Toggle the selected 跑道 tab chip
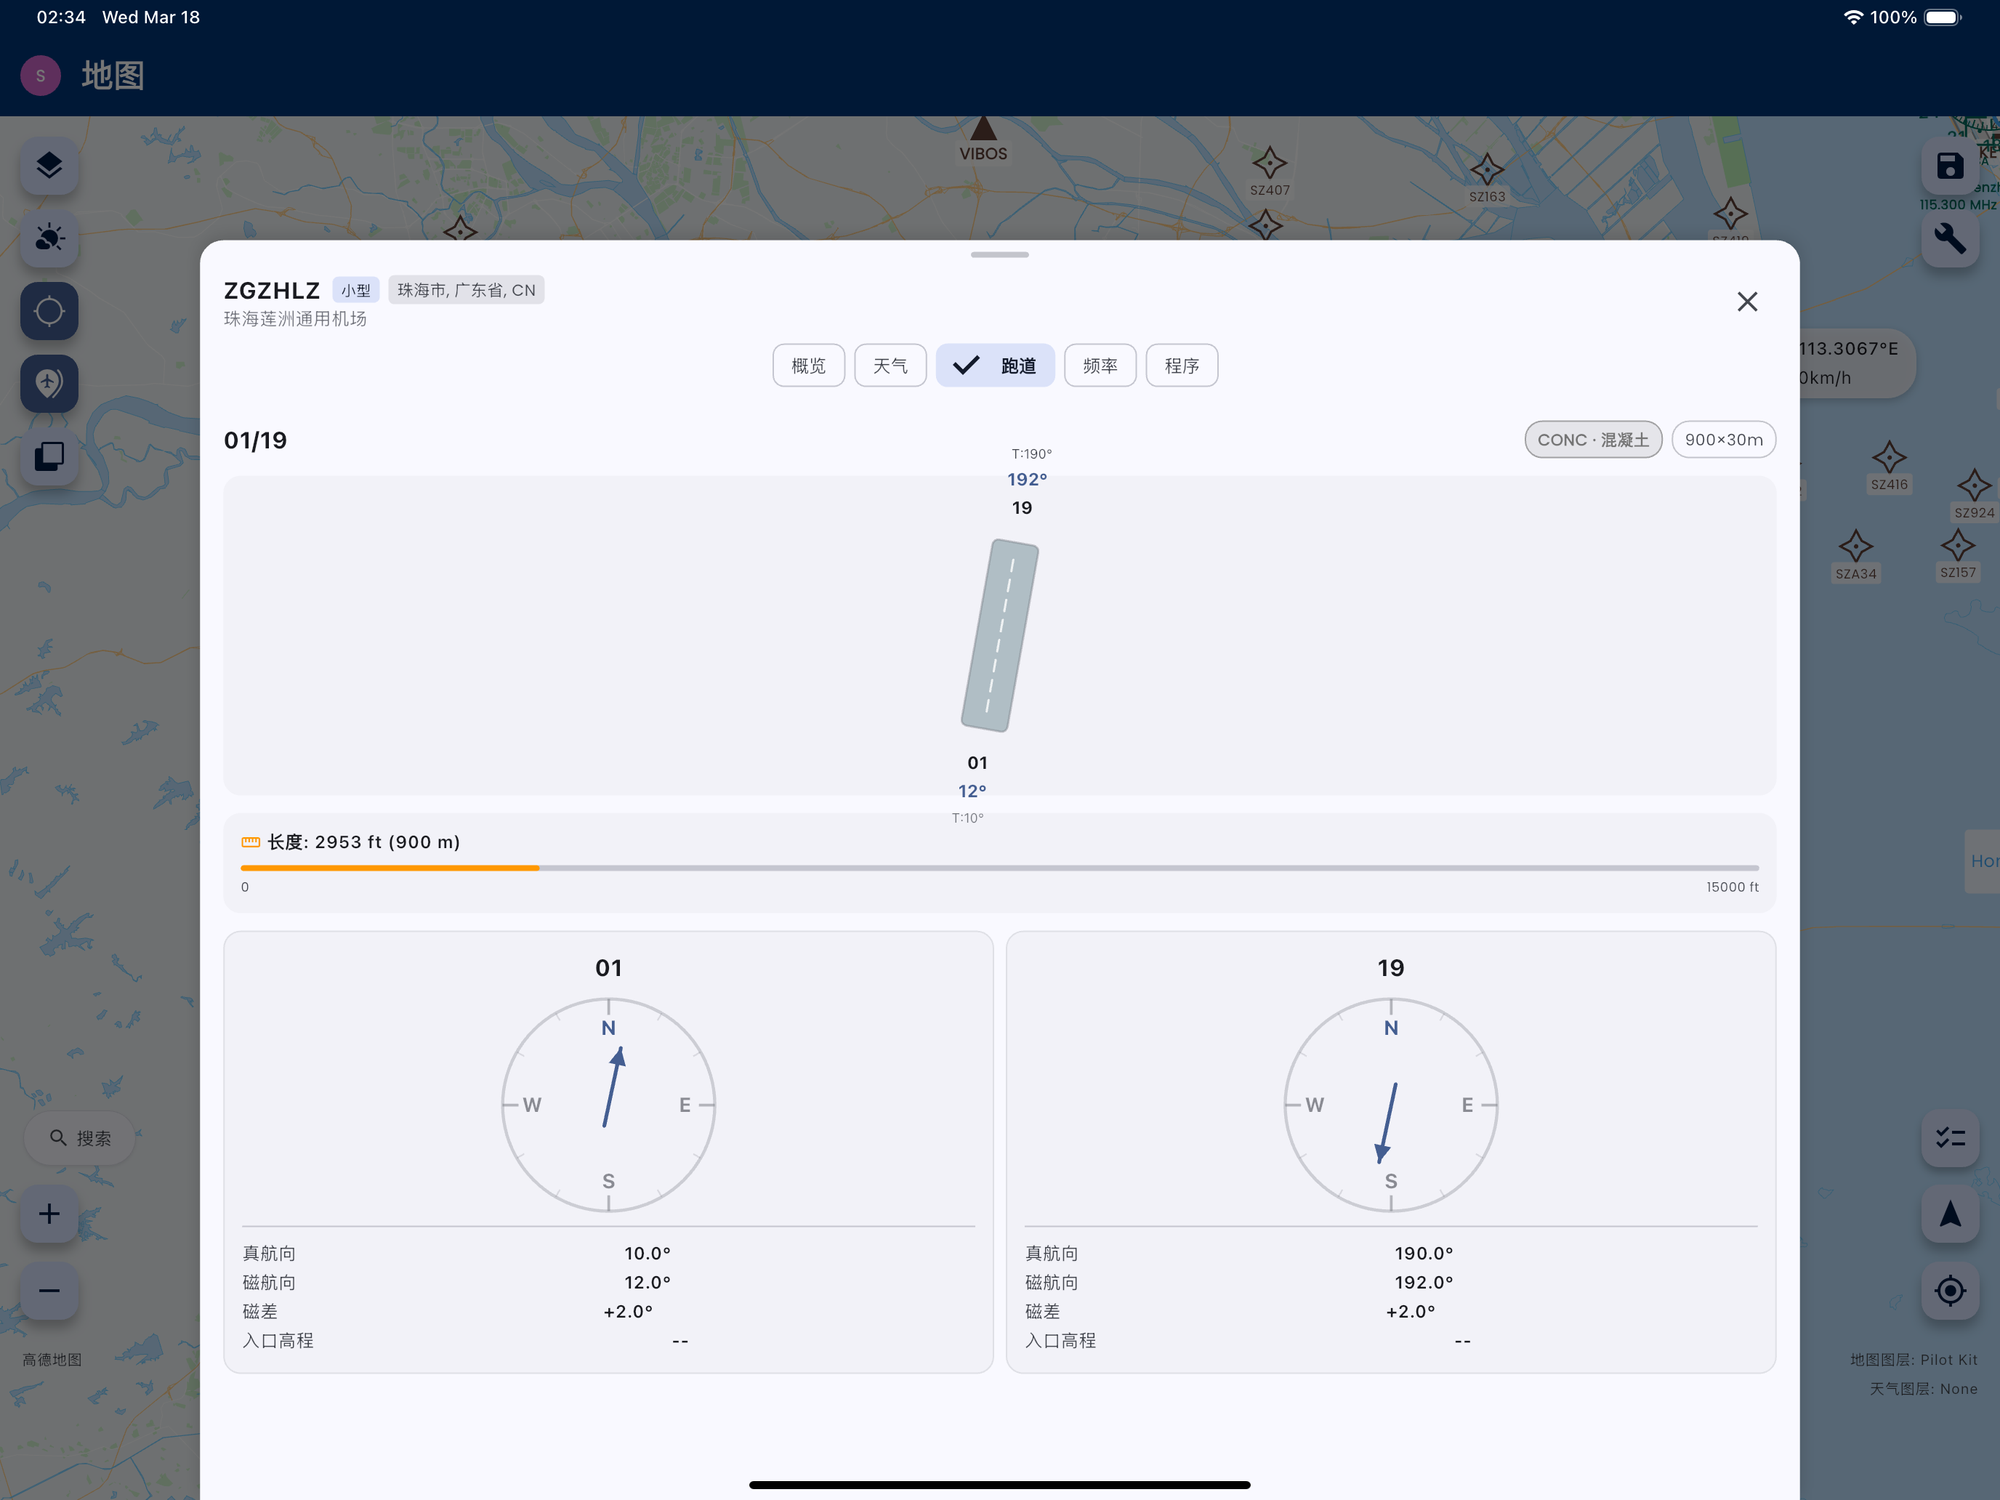This screenshot has height=1500, width=2000. (995, 366)
